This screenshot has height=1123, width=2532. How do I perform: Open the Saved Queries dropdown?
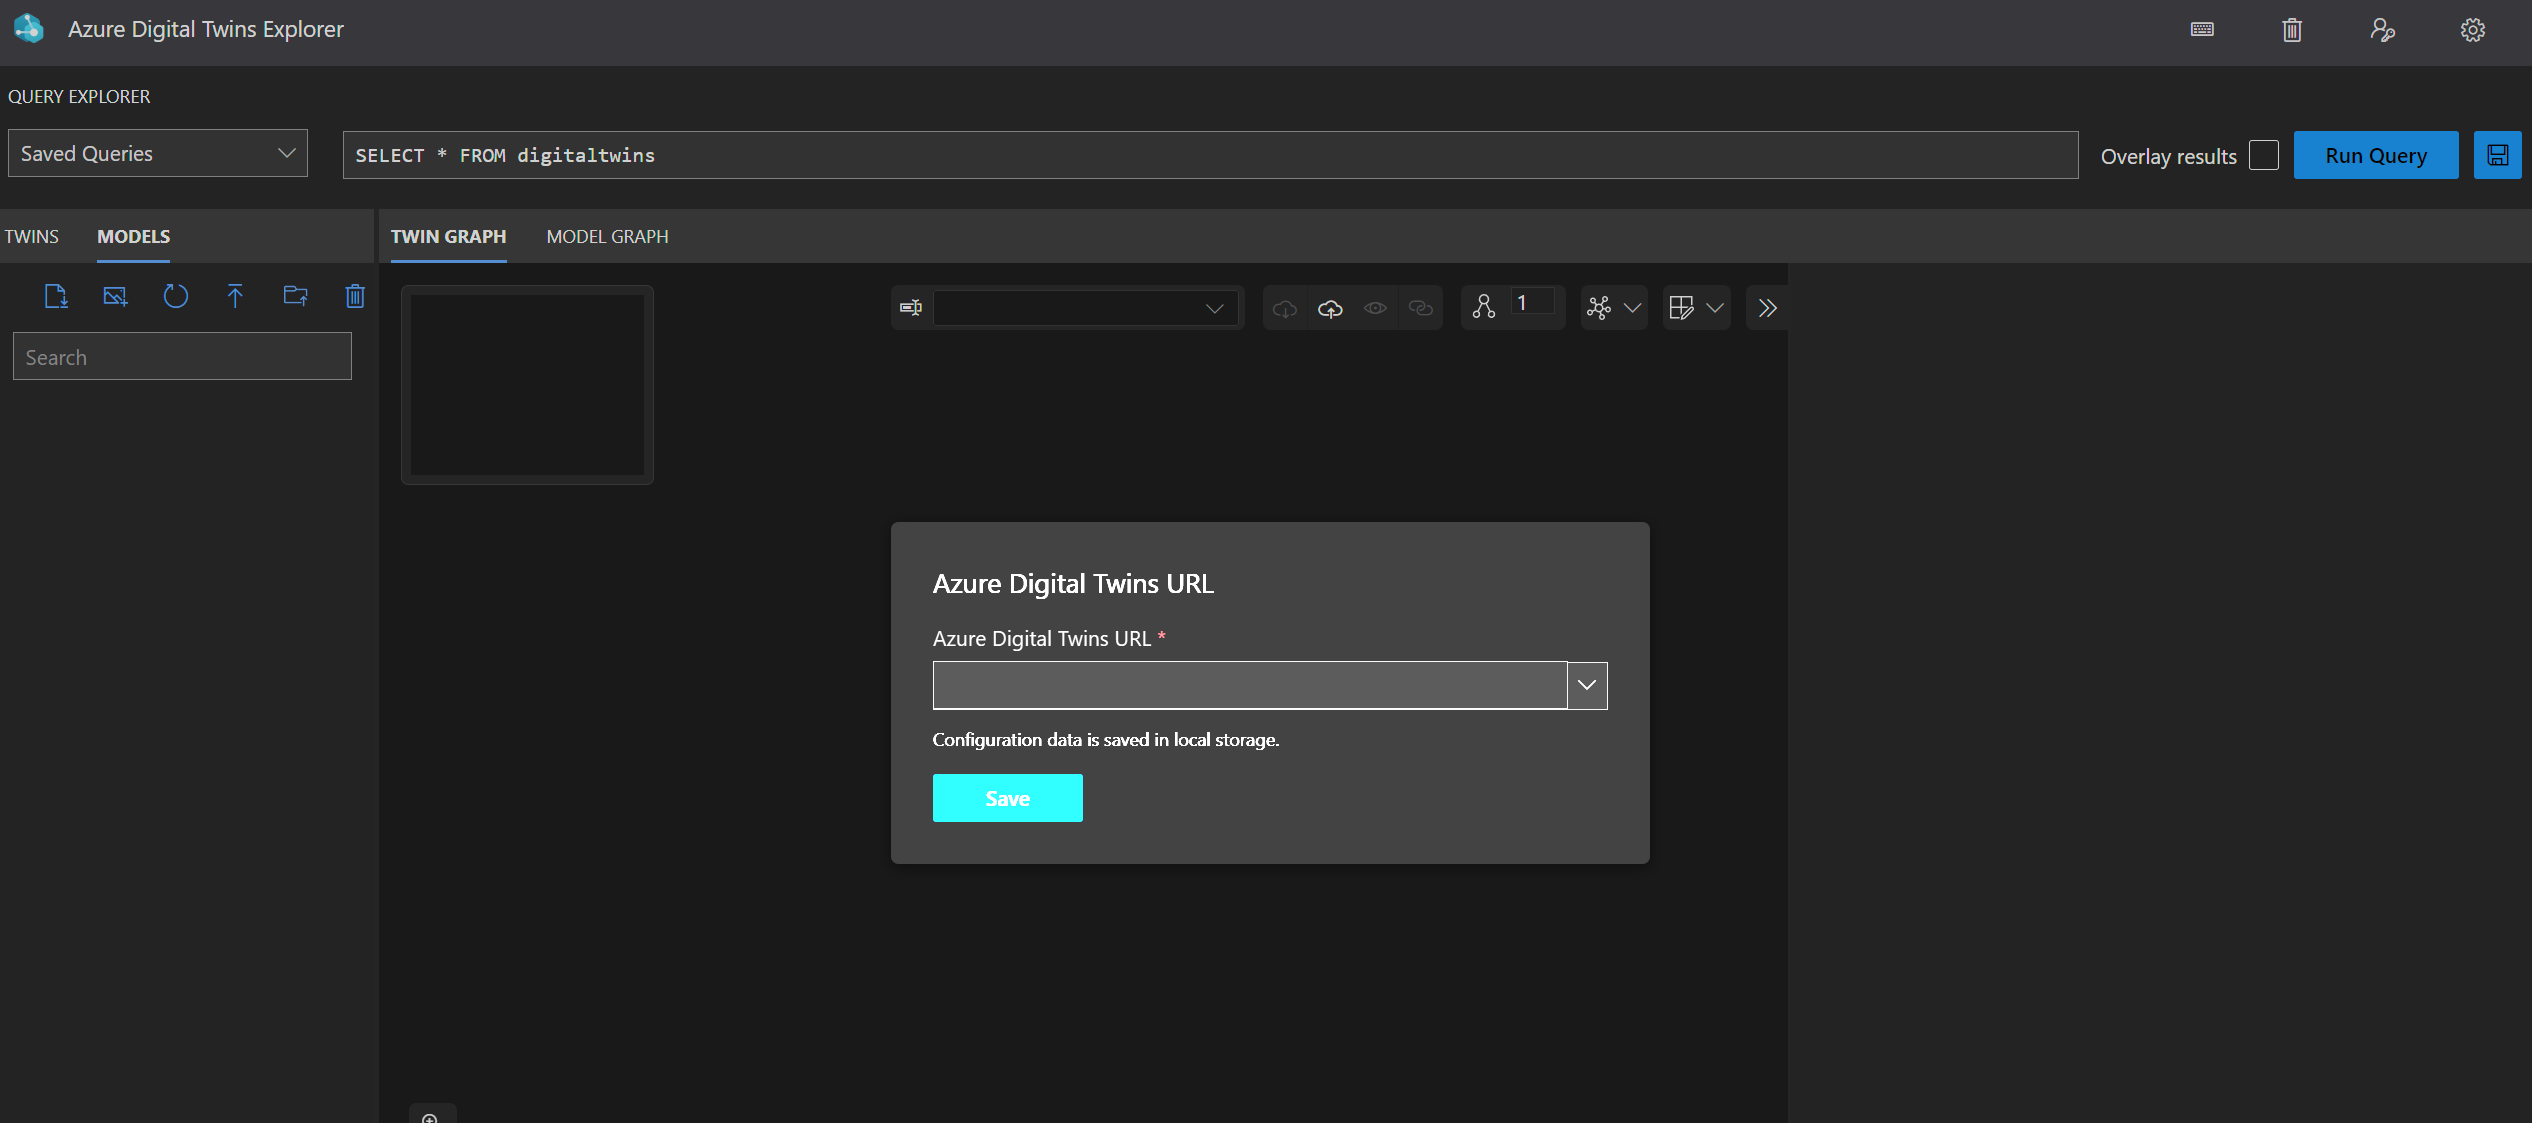click(x=158, y=154)
